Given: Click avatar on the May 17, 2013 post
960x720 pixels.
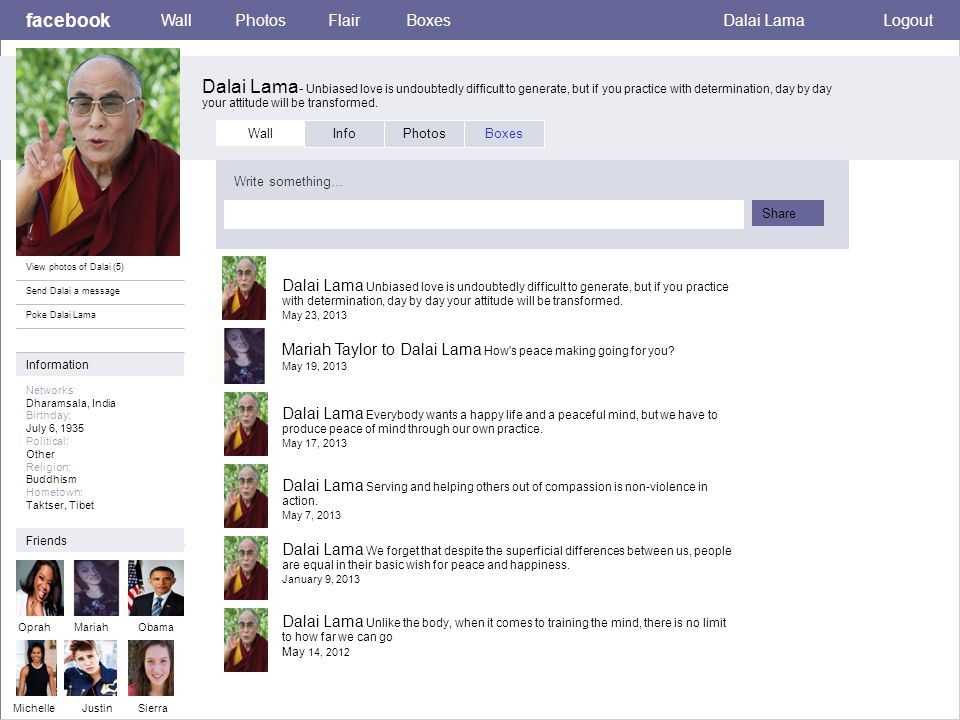Looking at the screenshot, I should click(x=246, y=424).
